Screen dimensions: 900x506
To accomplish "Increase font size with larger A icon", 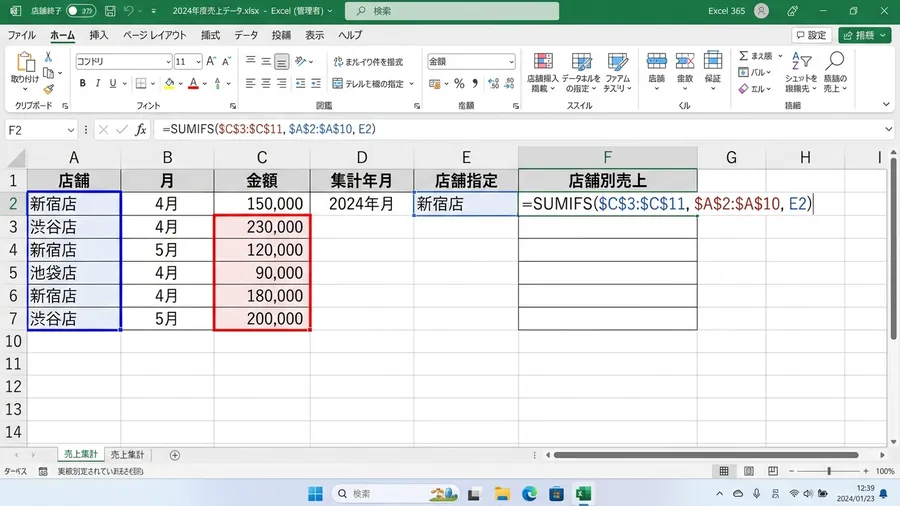I will [x=211, y=61].
